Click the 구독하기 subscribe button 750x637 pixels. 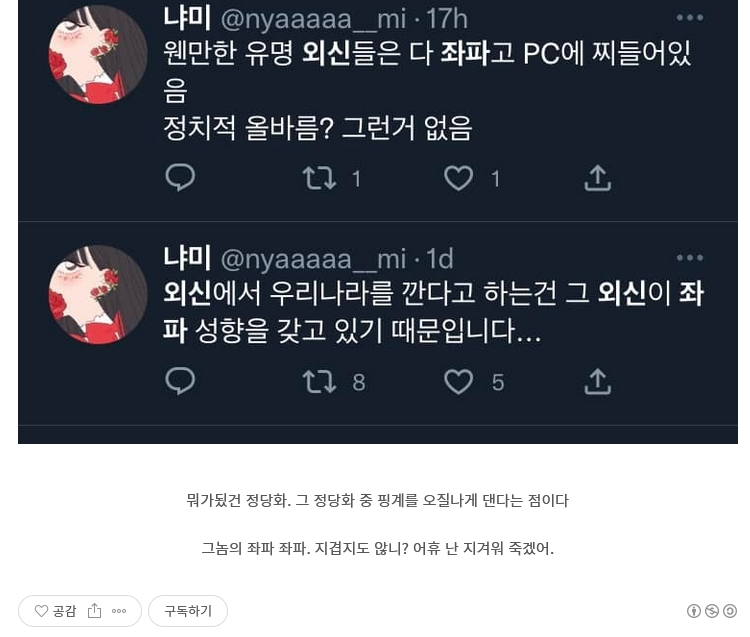click(188, 611)
